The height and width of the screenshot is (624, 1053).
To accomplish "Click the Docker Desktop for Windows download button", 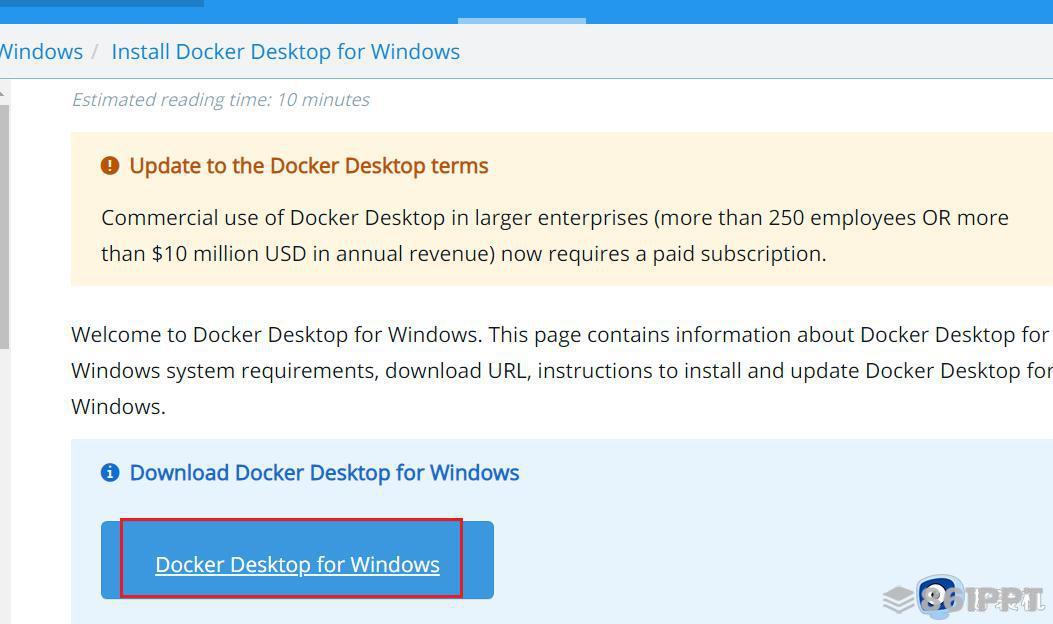I will pyautogui.click(x=297, y=560).
